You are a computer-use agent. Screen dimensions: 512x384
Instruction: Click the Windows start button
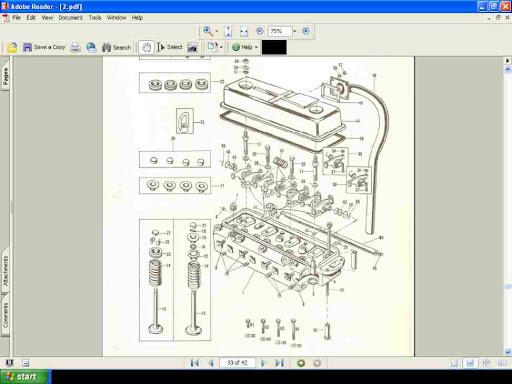25,377
